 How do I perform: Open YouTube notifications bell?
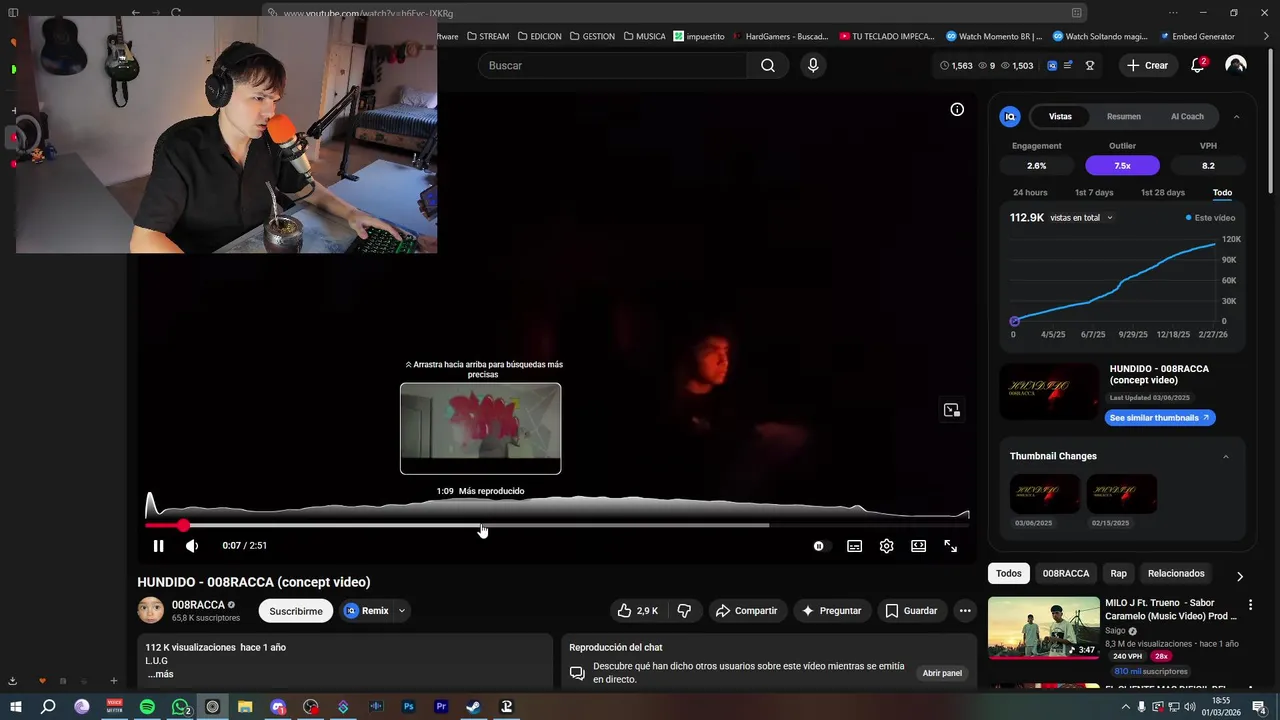(x=1197, y=65)
